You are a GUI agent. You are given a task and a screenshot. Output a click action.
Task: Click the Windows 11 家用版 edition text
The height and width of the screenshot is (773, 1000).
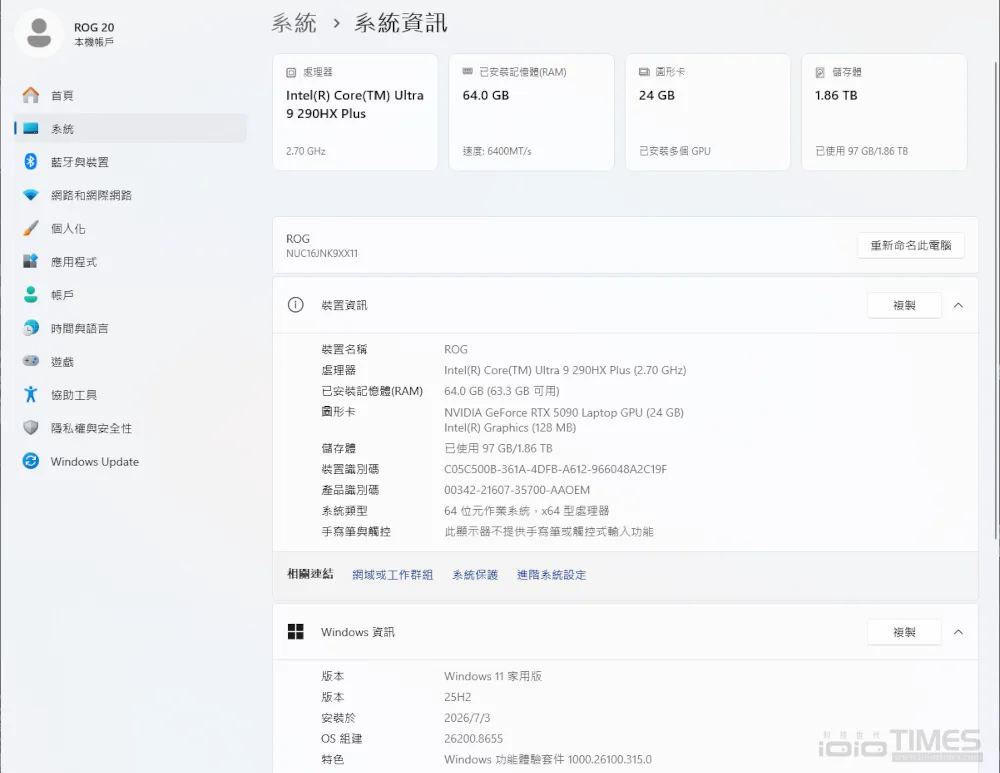point(493,676)
